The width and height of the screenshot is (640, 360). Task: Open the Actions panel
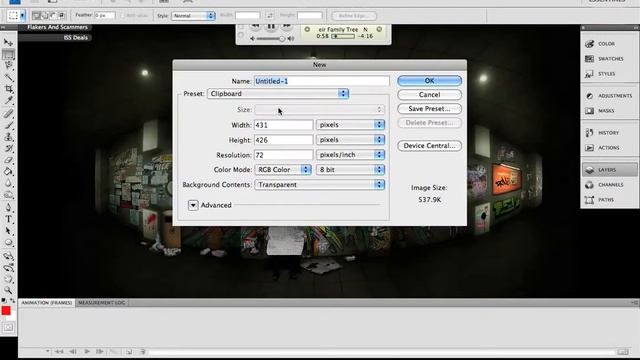[609, 148]
